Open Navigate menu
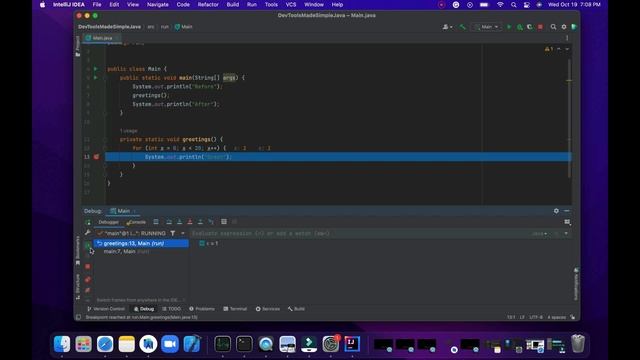This screenshot has height=360, width=640. 158,4
